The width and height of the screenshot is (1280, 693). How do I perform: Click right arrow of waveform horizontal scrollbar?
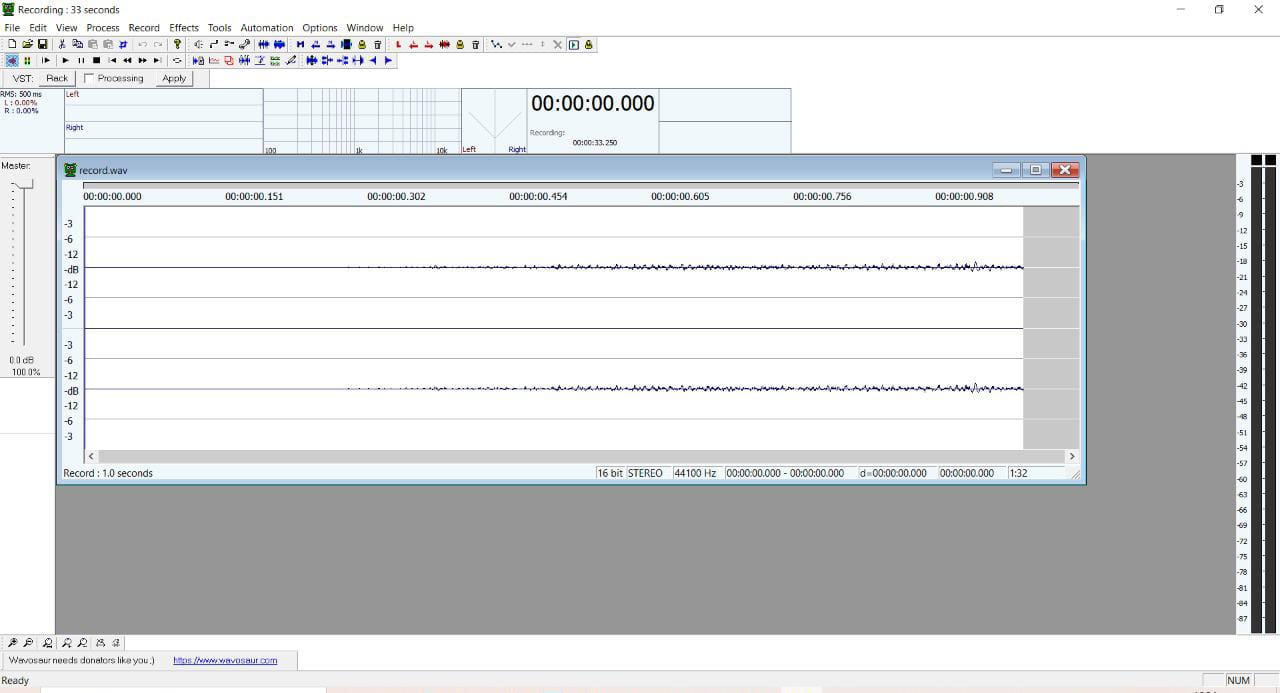1072,456
